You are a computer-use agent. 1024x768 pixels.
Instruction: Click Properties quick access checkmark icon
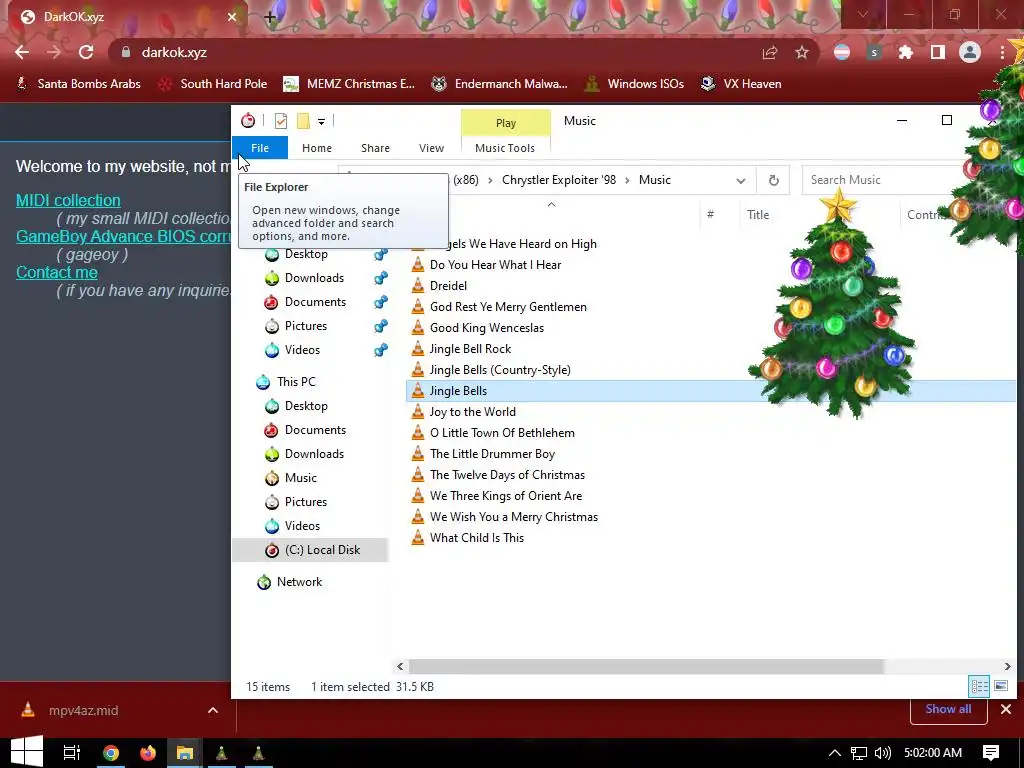[281, 121]
